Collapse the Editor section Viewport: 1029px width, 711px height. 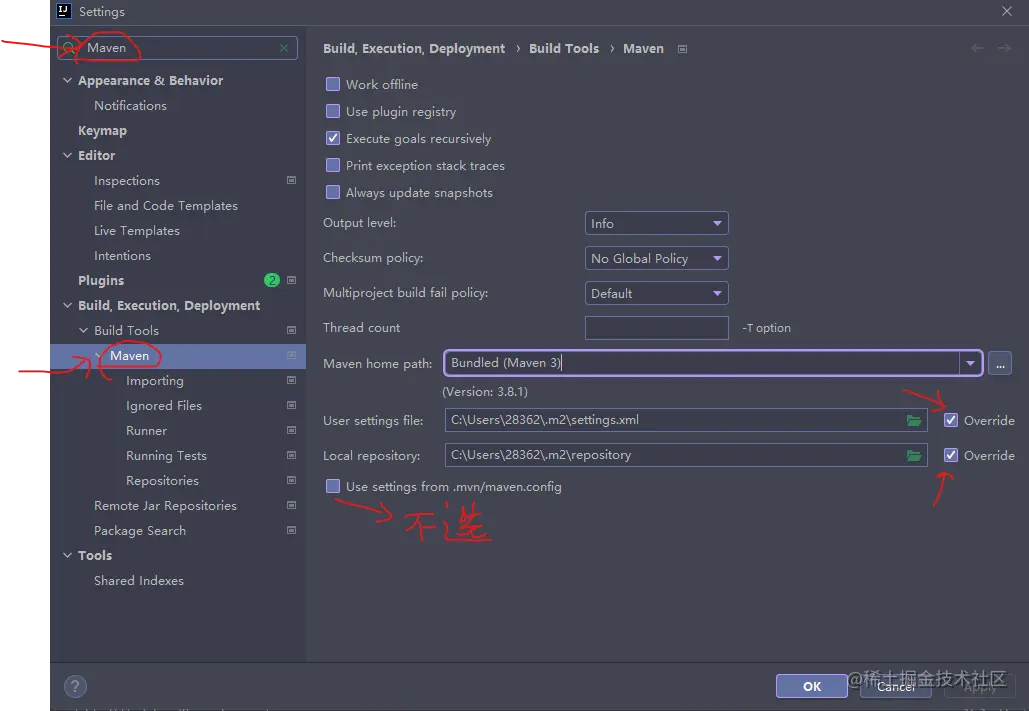[67, 155]
